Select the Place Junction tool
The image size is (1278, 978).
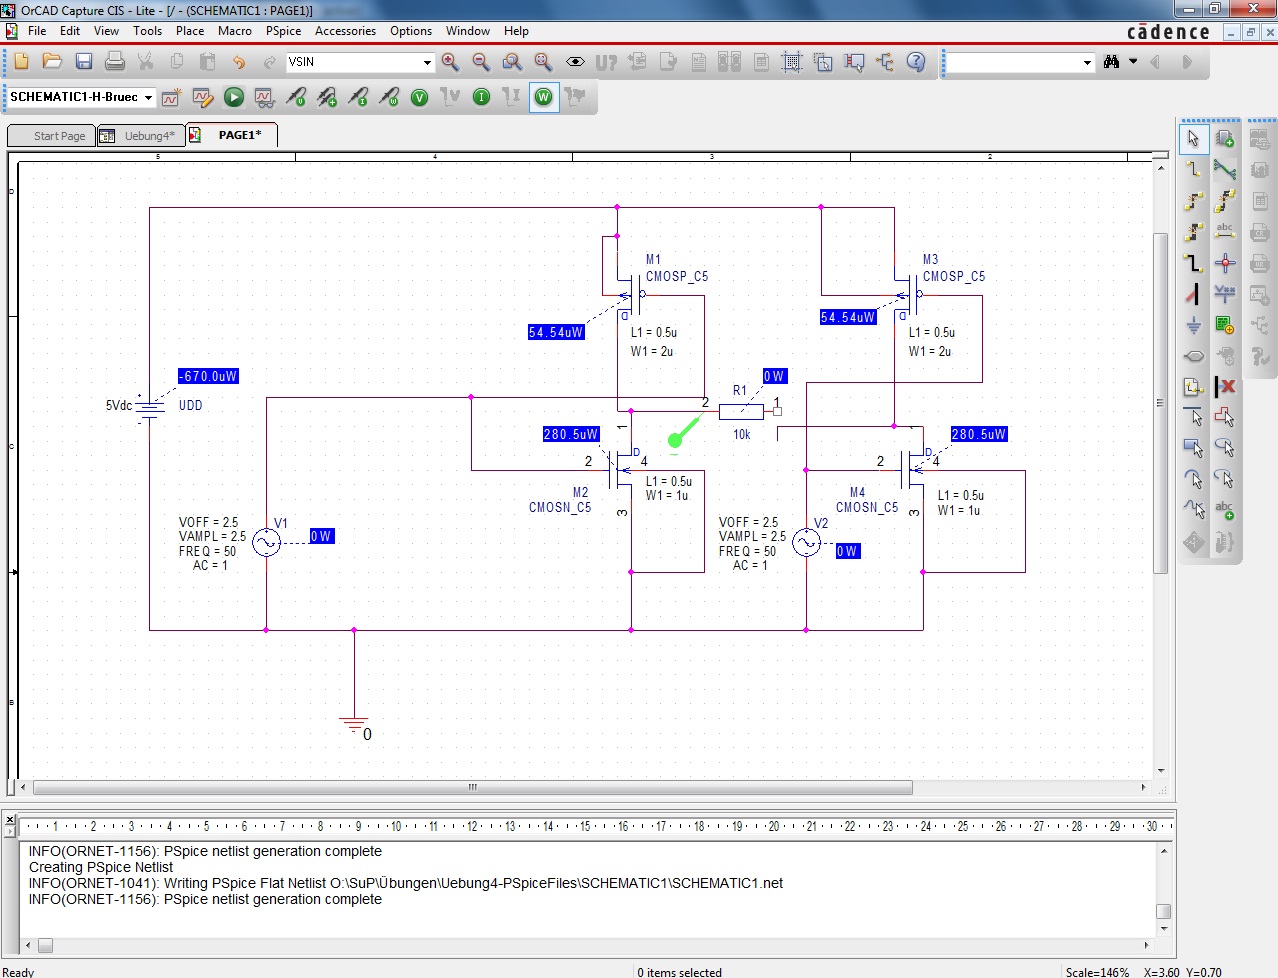point(1225,263)
